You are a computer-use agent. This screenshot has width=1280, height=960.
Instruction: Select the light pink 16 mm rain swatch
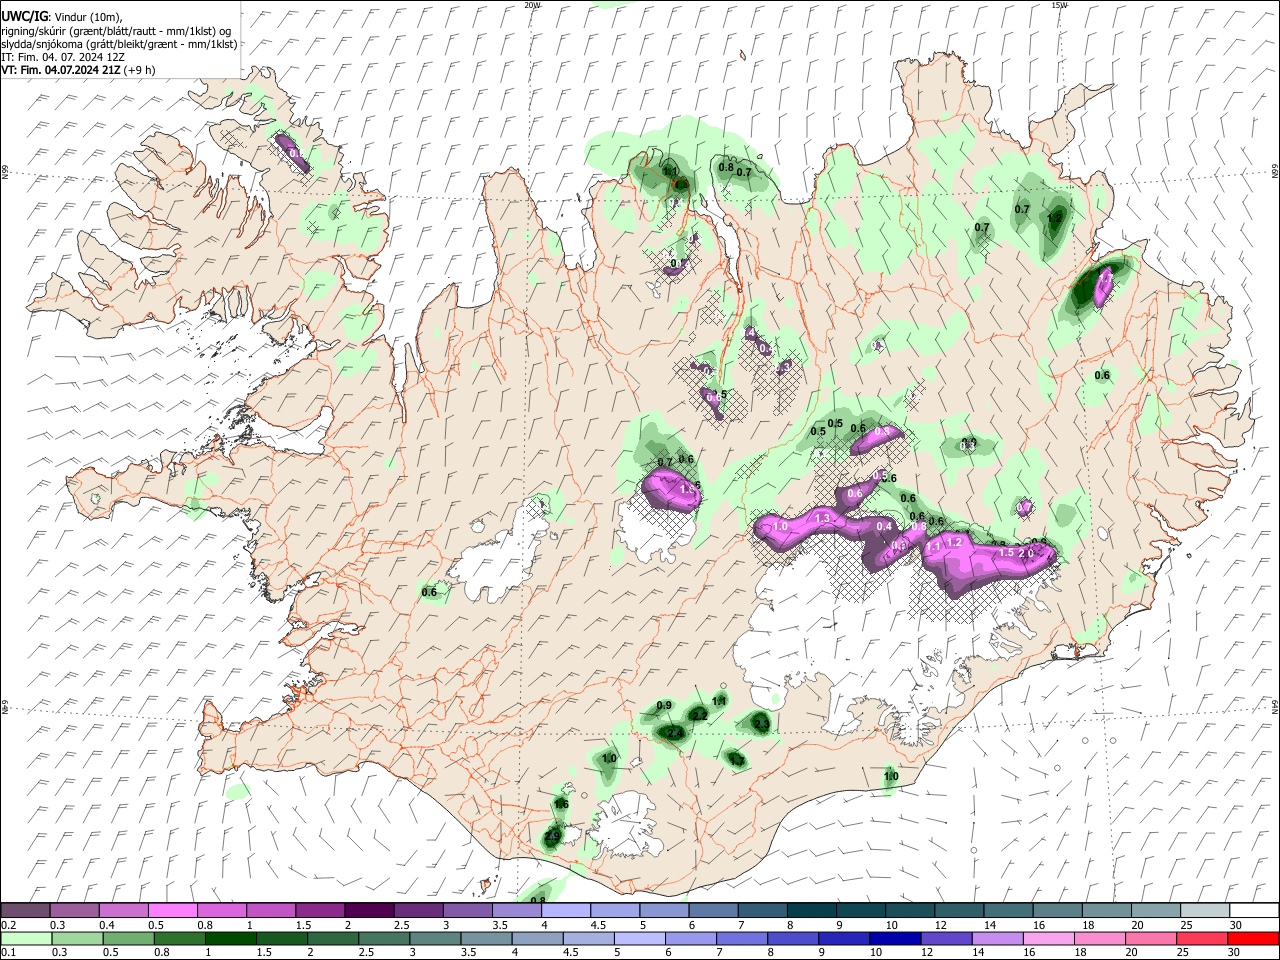(1048, 939)
